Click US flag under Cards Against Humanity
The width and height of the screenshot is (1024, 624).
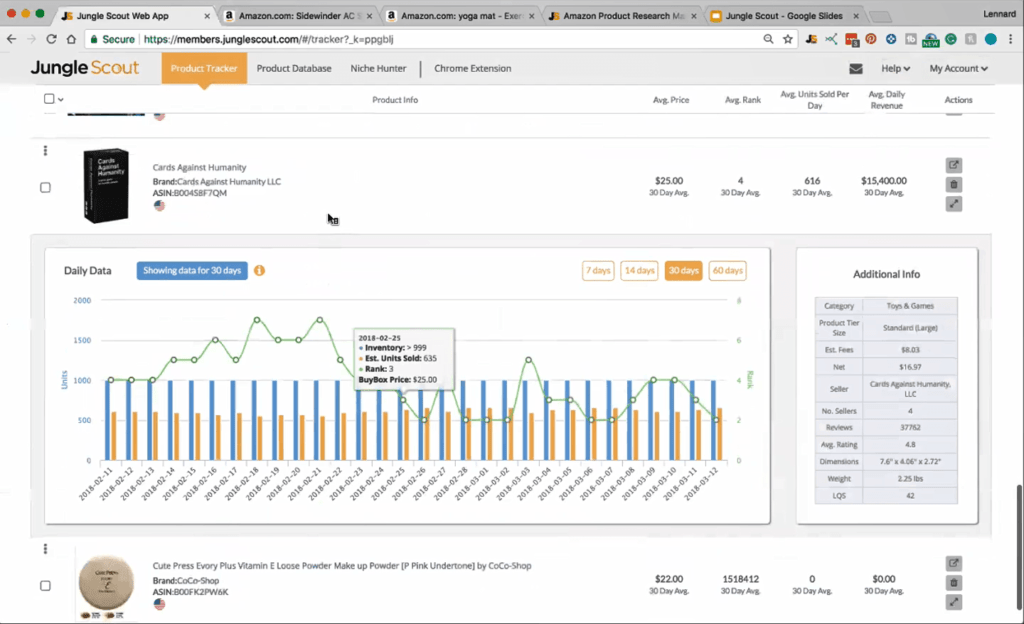159,206
